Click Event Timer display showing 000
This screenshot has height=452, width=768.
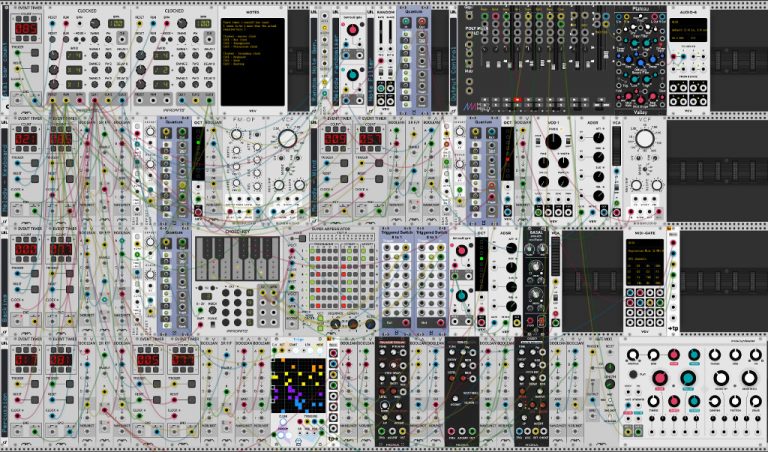25,248
